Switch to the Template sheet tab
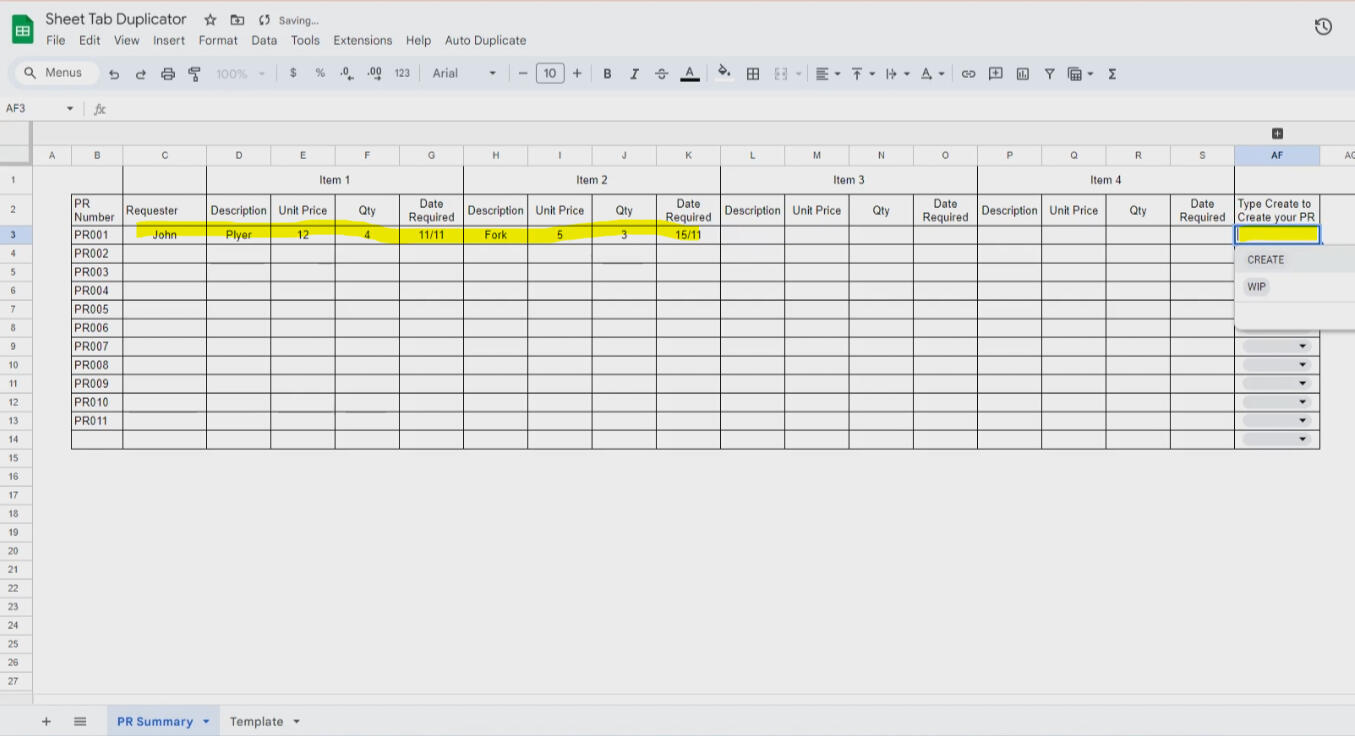Image resolution: width=1355 pixels, height=736 pixels. point(256,722)
